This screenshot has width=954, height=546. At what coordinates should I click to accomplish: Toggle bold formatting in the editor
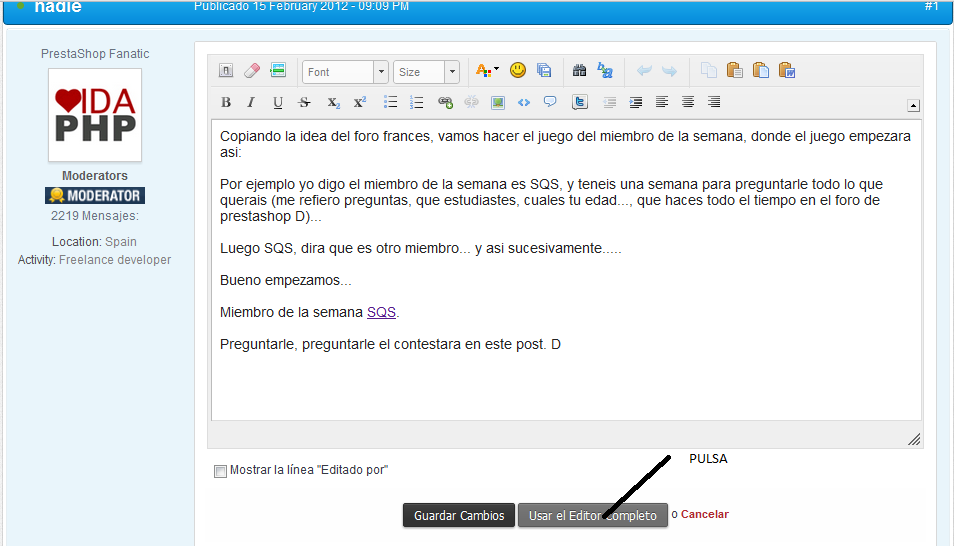pos(226,102)
